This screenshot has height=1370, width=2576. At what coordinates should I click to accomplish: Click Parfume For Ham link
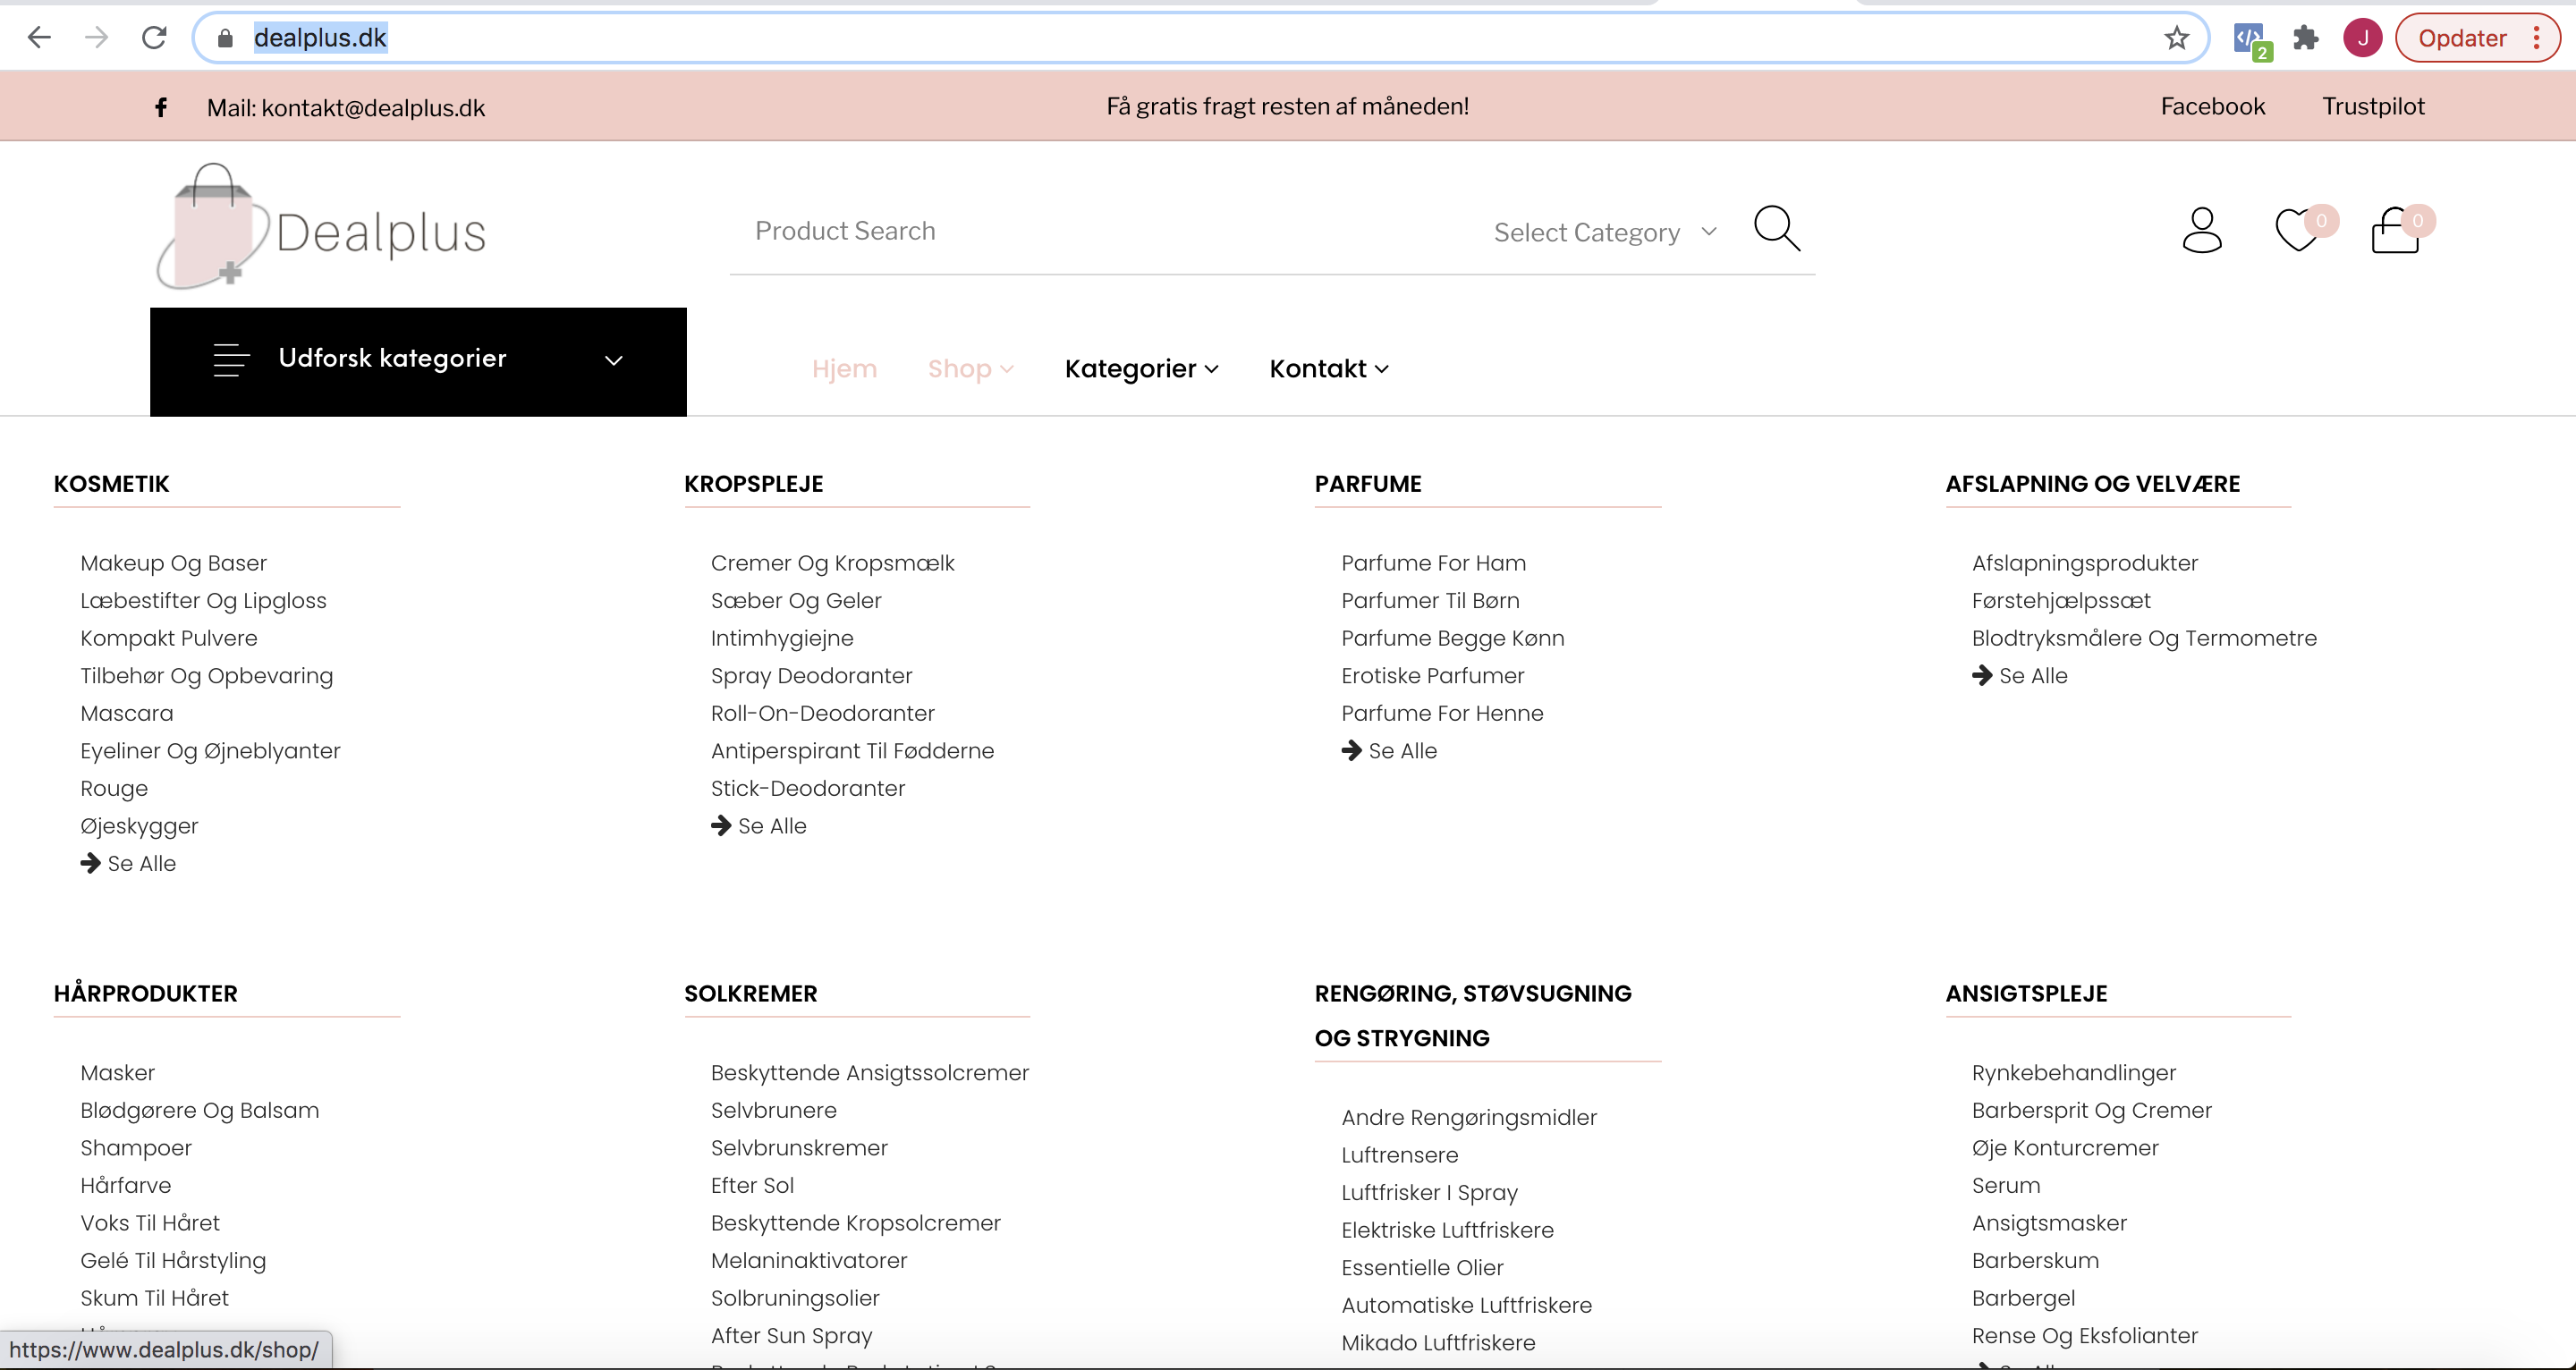1433,563
